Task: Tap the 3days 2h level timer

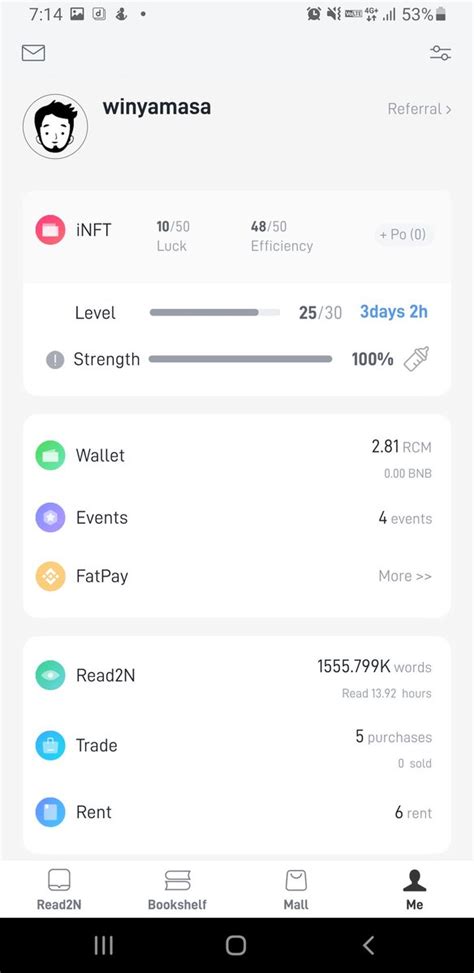Action: click(394, 312)
